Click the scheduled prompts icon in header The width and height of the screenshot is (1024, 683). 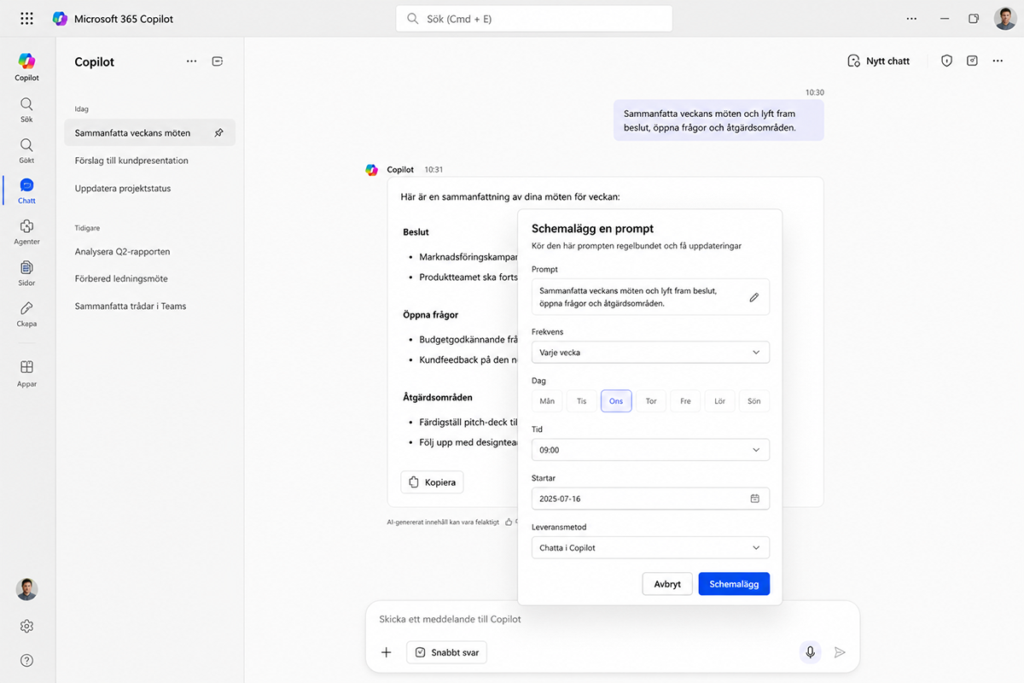click(972, 61)
